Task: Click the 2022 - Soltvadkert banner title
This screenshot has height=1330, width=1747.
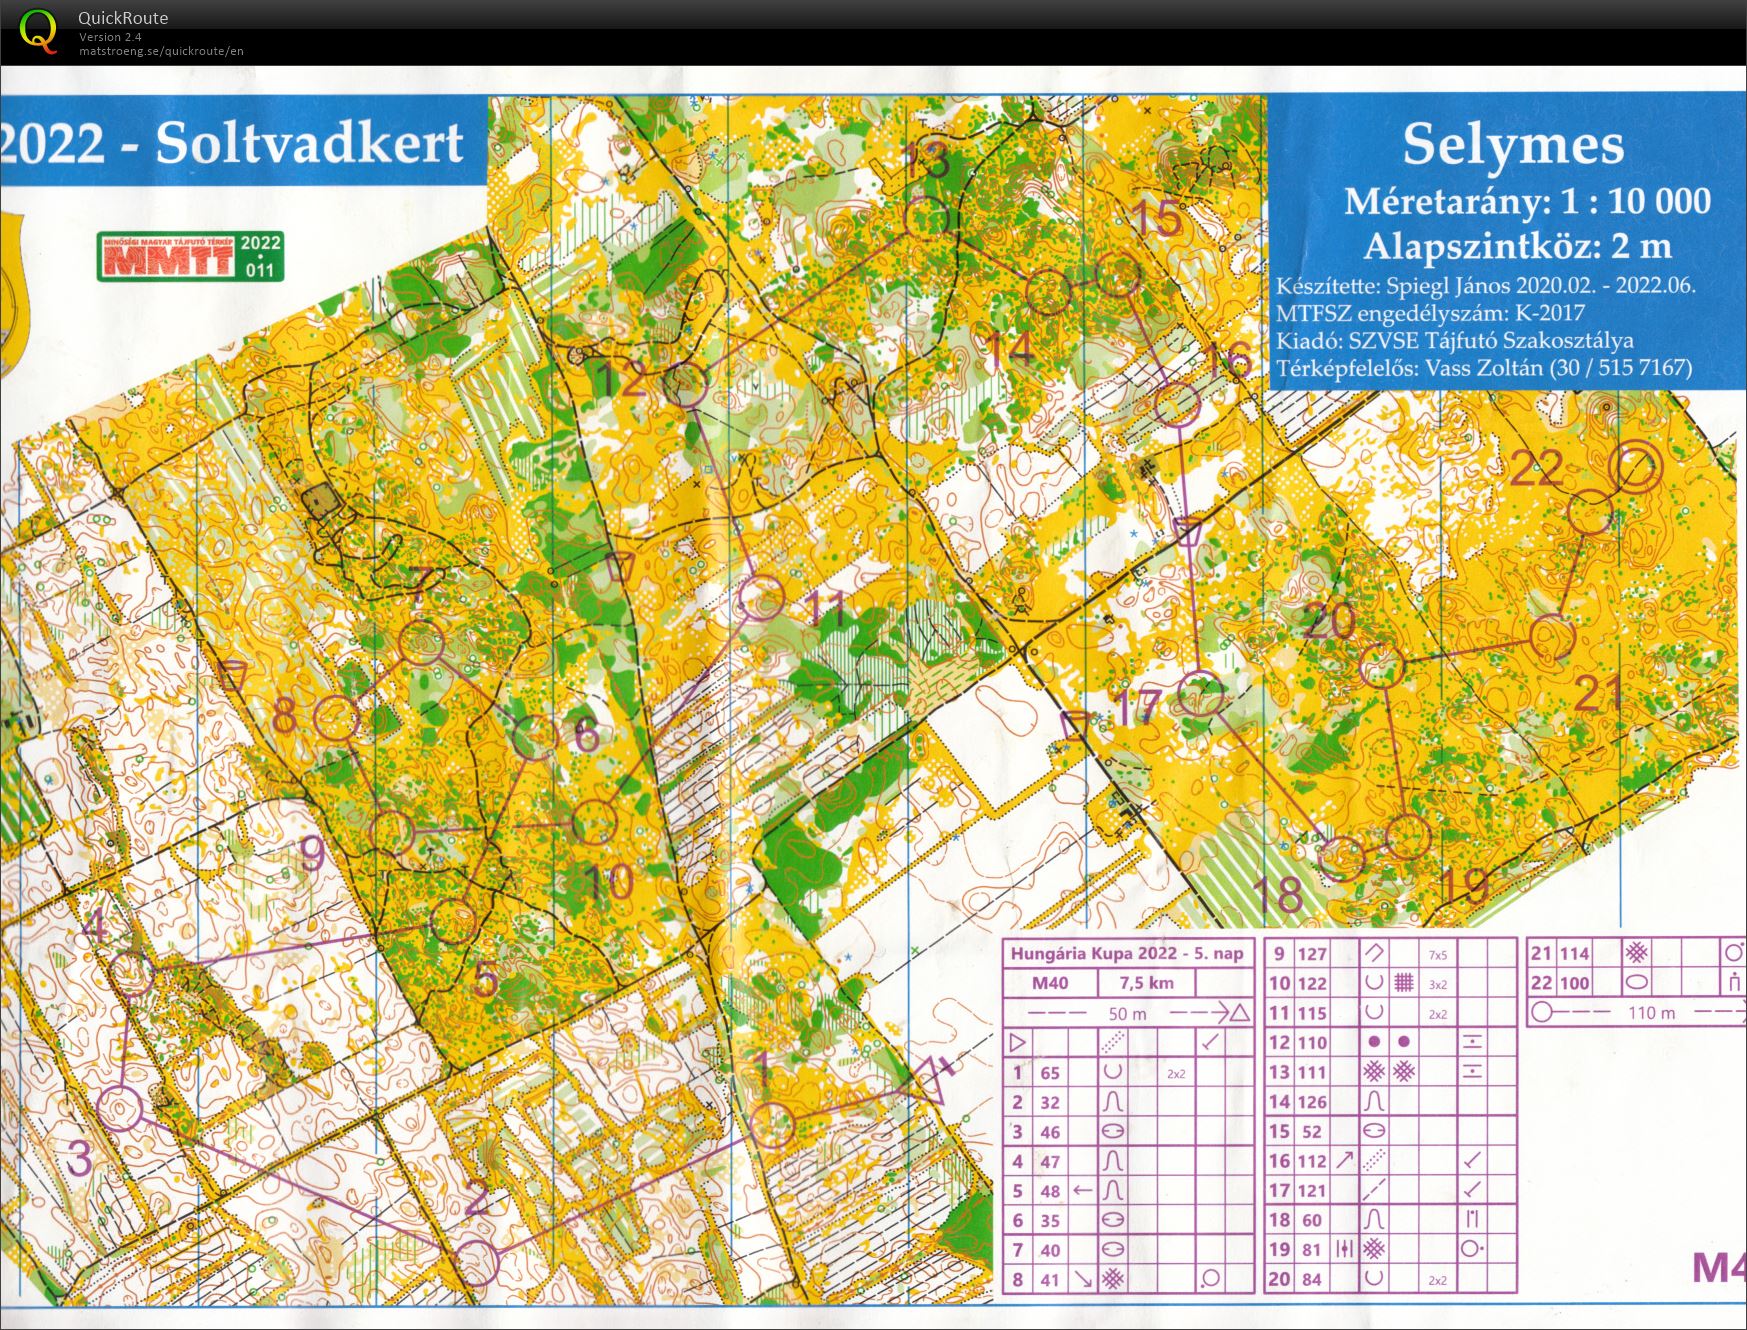Action: [232, 143]
